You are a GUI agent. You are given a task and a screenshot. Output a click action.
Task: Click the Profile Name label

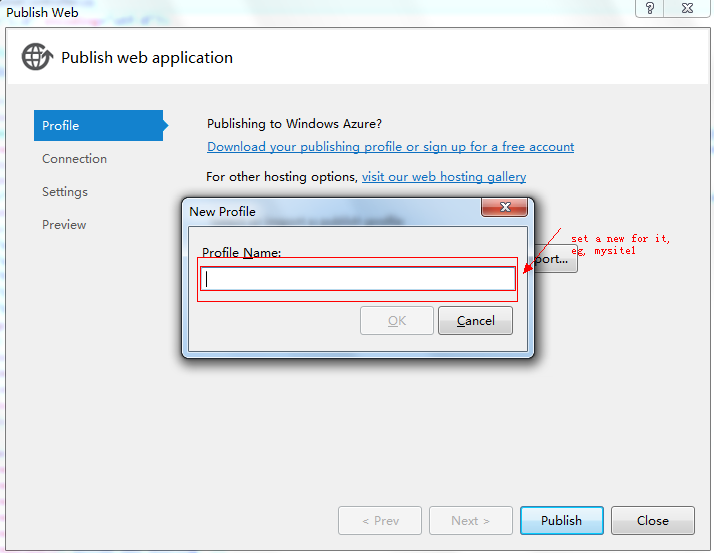click(x=241, y=253)
